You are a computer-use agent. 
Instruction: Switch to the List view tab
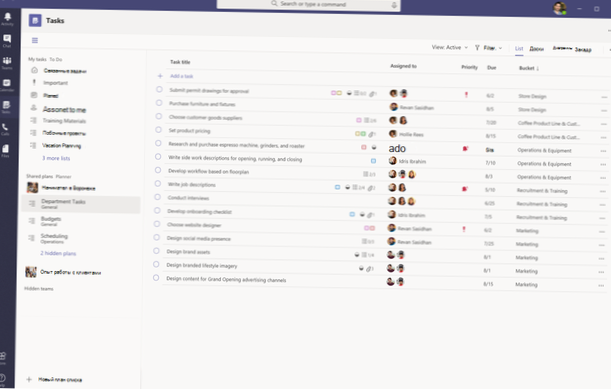519,49
